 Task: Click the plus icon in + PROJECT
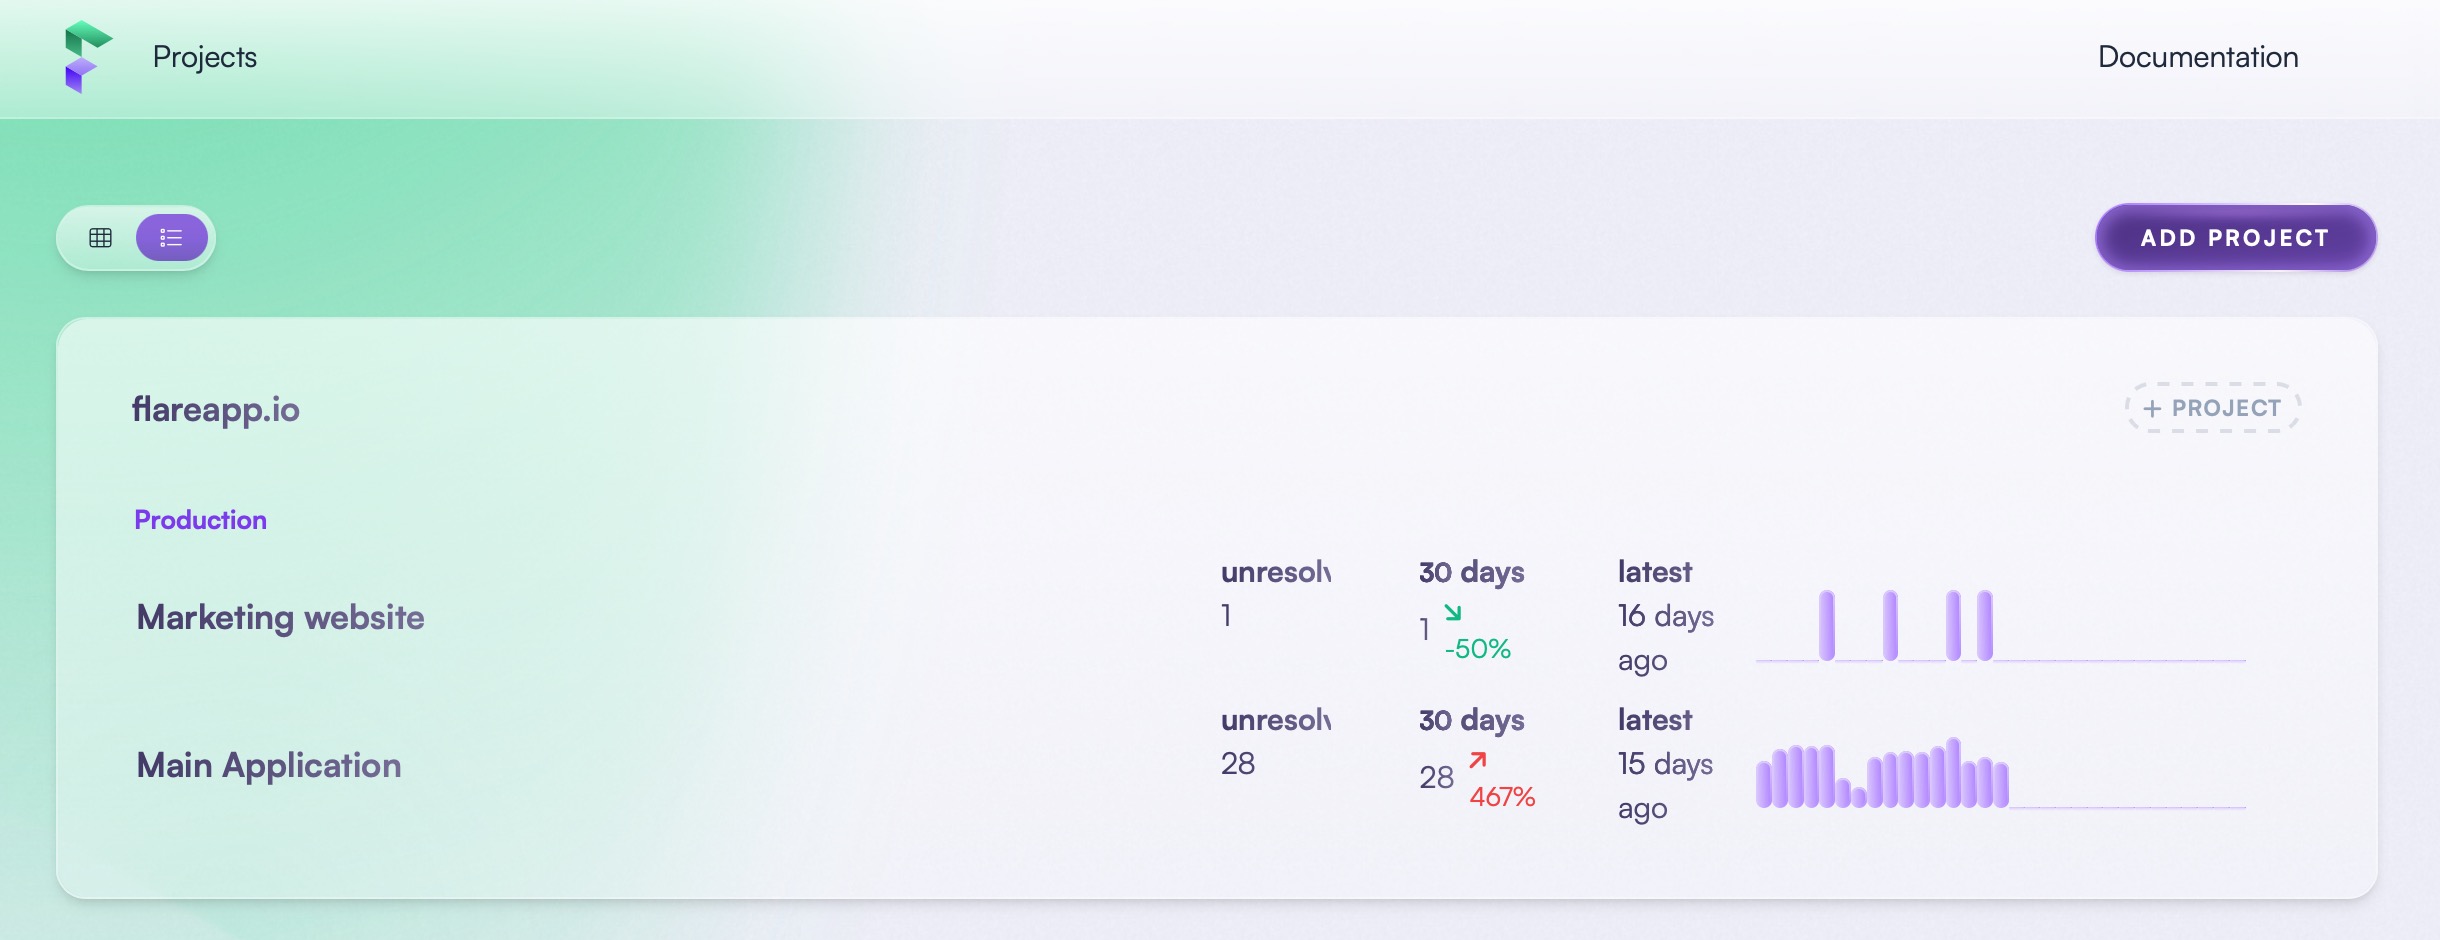click(x=2152, y=409)
